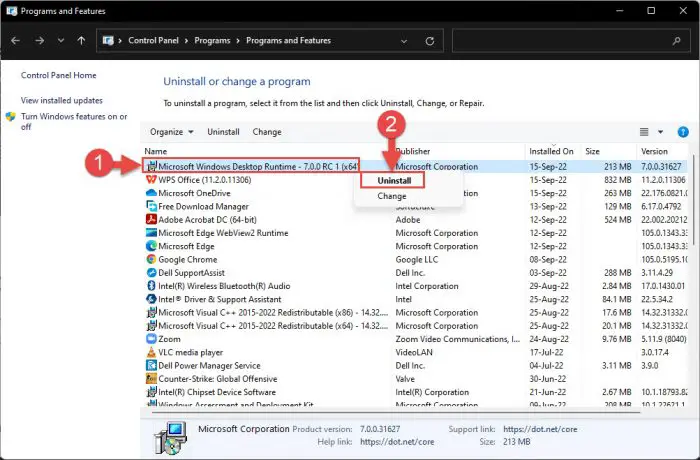Click the view layout icon
Screen dimensions: 700x460
(x=644, y=132)
